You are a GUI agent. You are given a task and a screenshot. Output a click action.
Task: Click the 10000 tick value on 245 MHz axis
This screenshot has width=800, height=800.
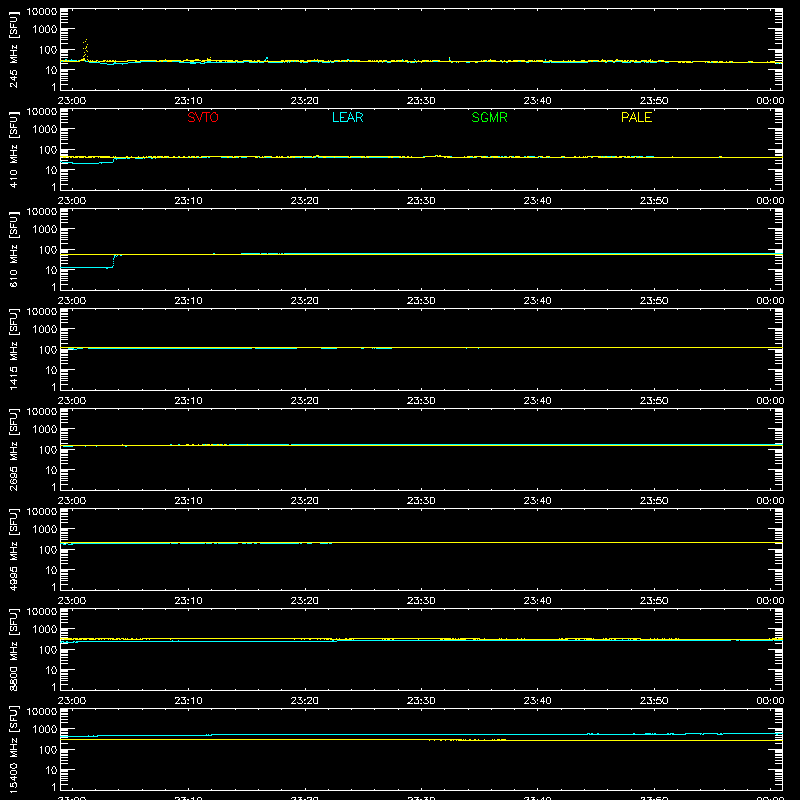pyautogui.click(x=42, y=12)
